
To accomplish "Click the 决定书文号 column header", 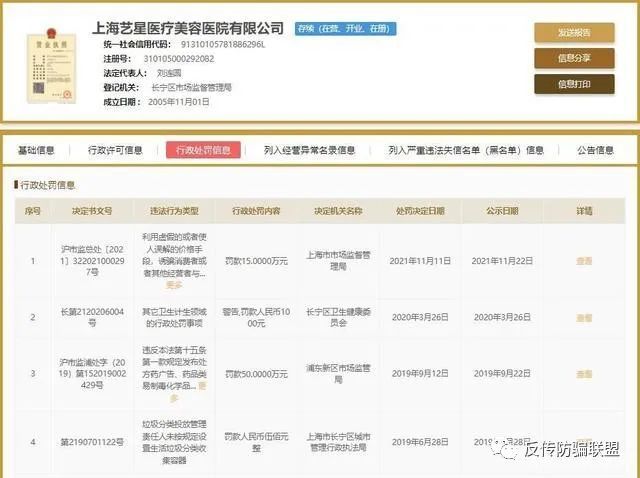I will pyautogui.click(x=92, y=211).
